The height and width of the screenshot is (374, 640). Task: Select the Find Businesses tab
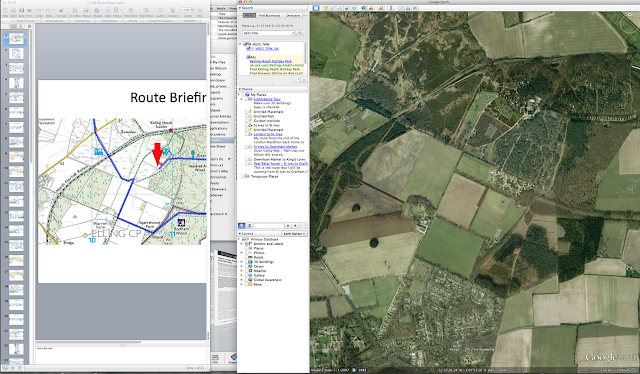[270, 16]
